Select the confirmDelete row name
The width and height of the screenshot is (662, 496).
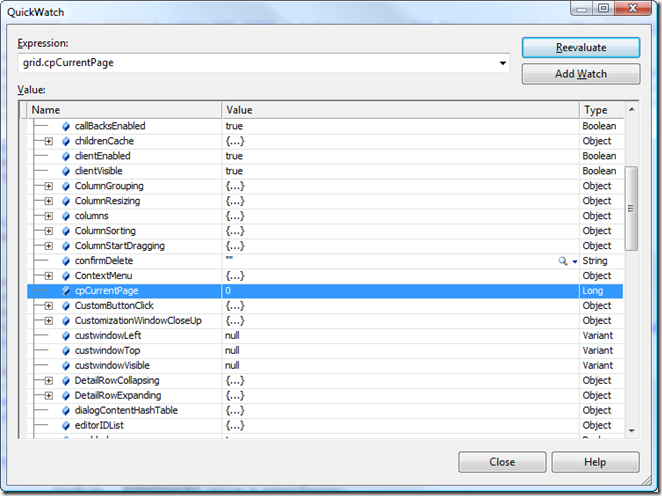coord(104,261)
